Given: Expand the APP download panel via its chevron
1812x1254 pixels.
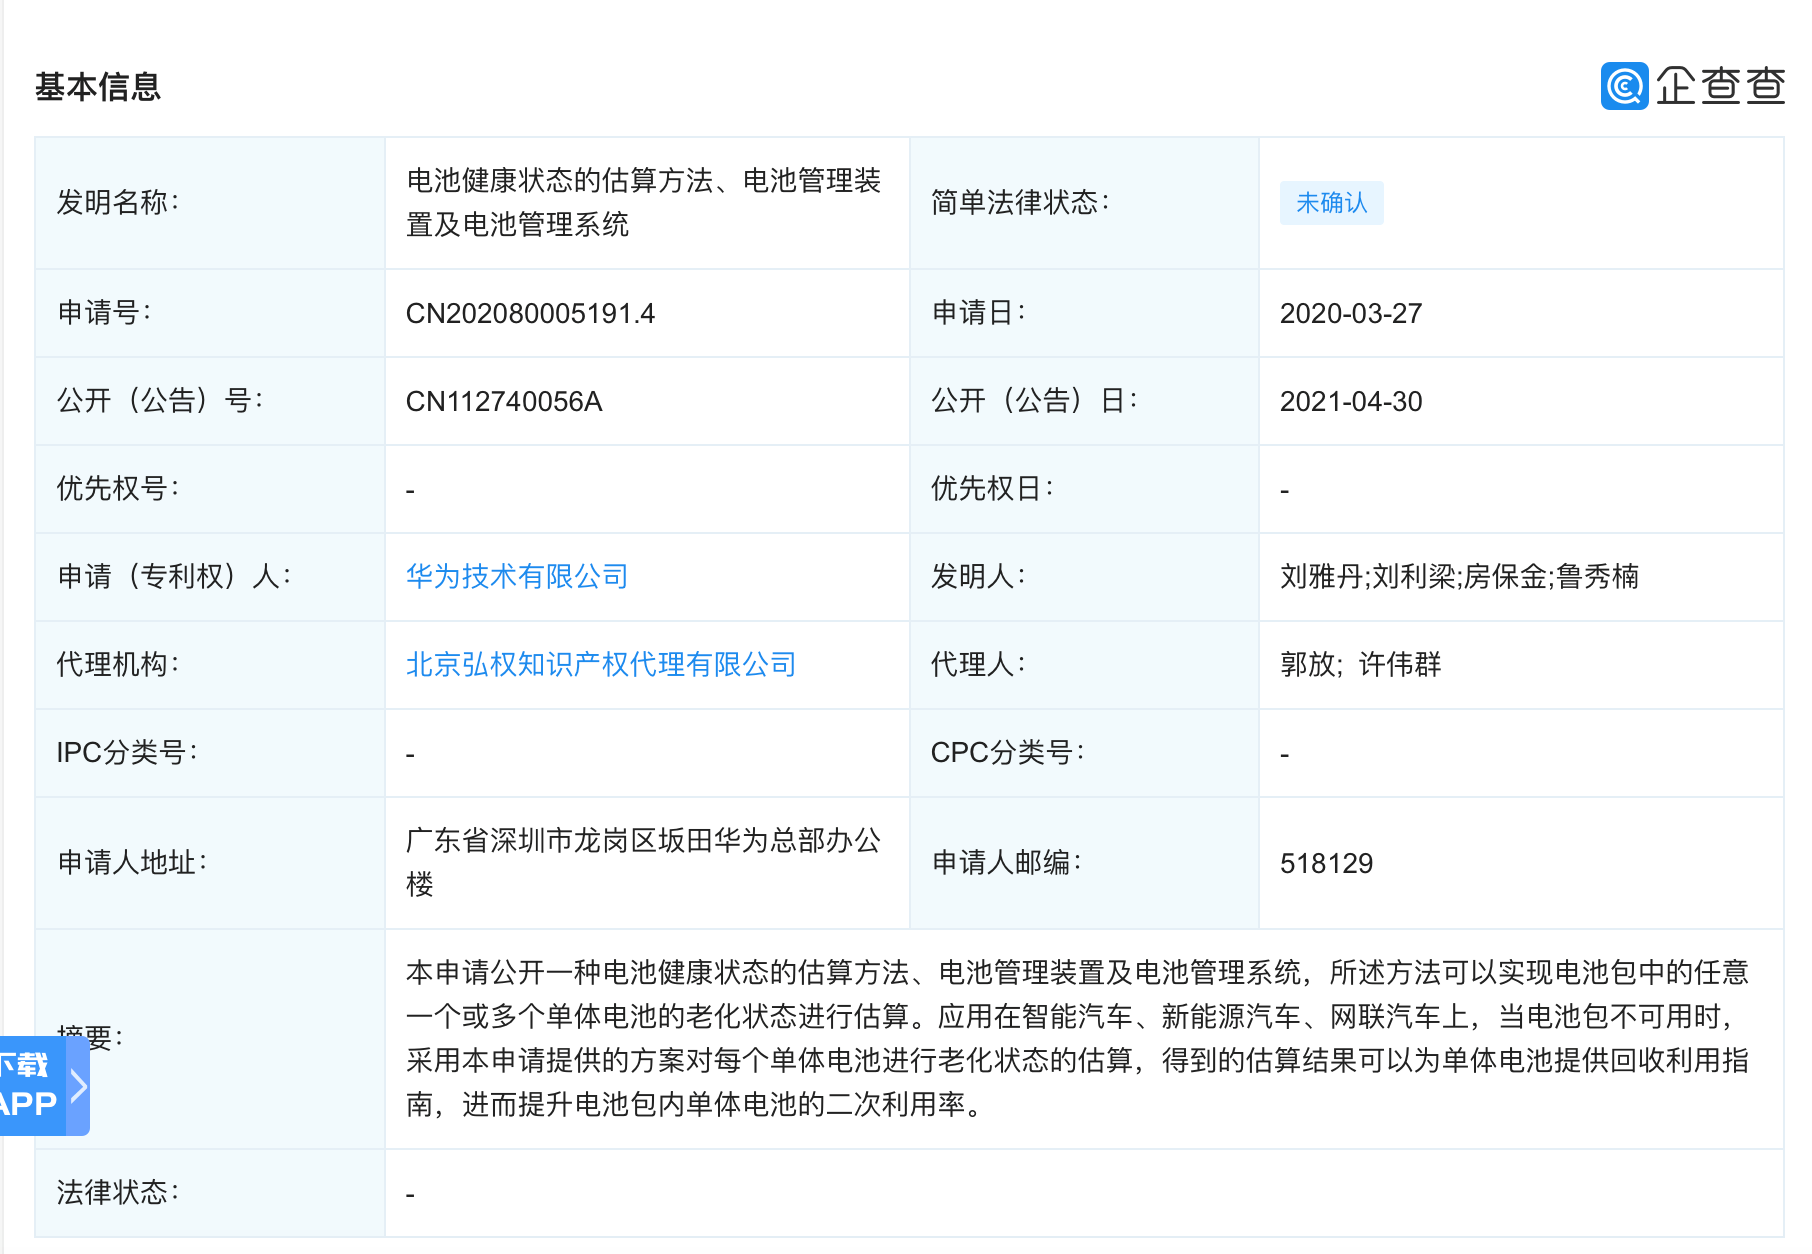Looking at the screenshot, I should coord(78,1086).
